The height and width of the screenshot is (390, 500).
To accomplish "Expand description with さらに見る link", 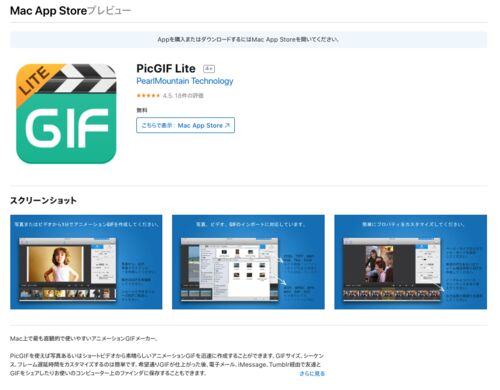I will tap(312, 374).
